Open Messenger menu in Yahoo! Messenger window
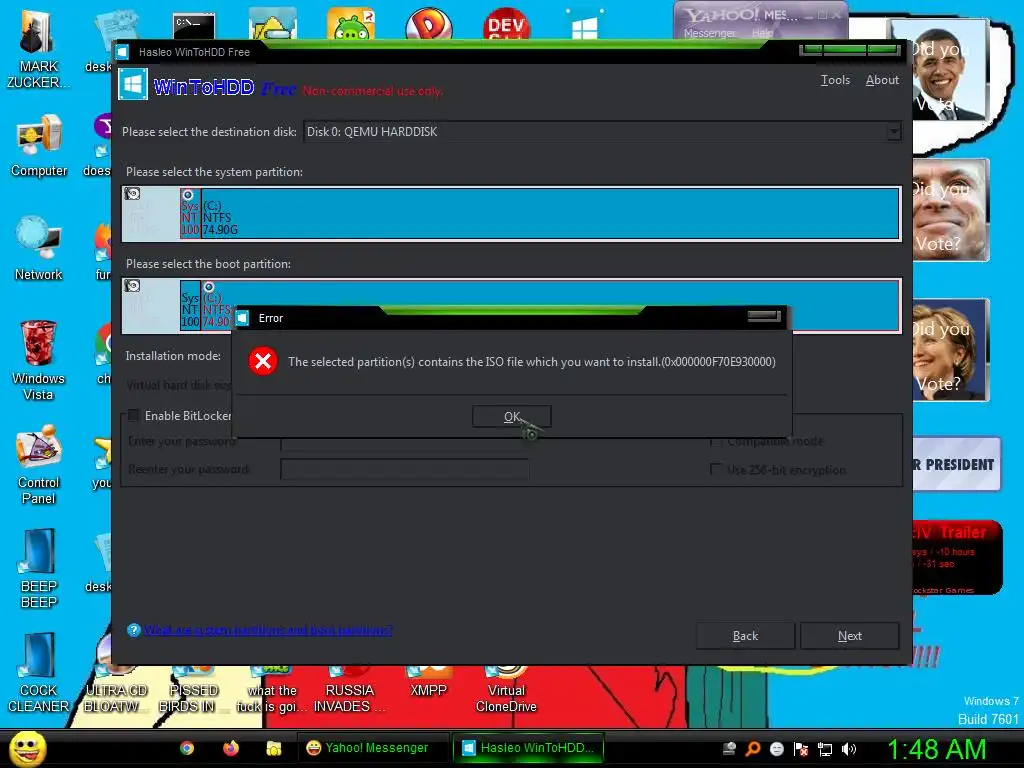Screen dimensions: 1024x768 pos(709,33)
